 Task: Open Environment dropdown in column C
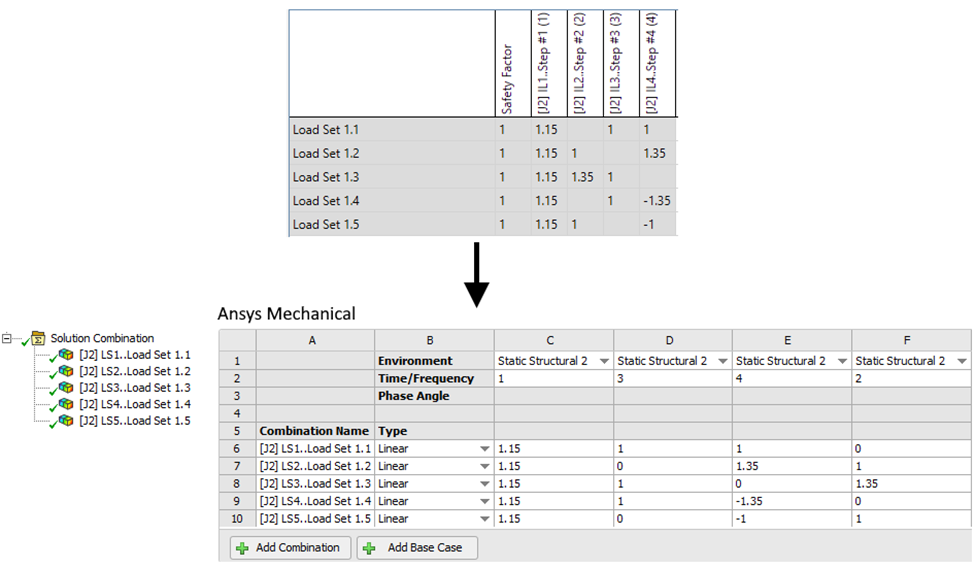[604, 361]
